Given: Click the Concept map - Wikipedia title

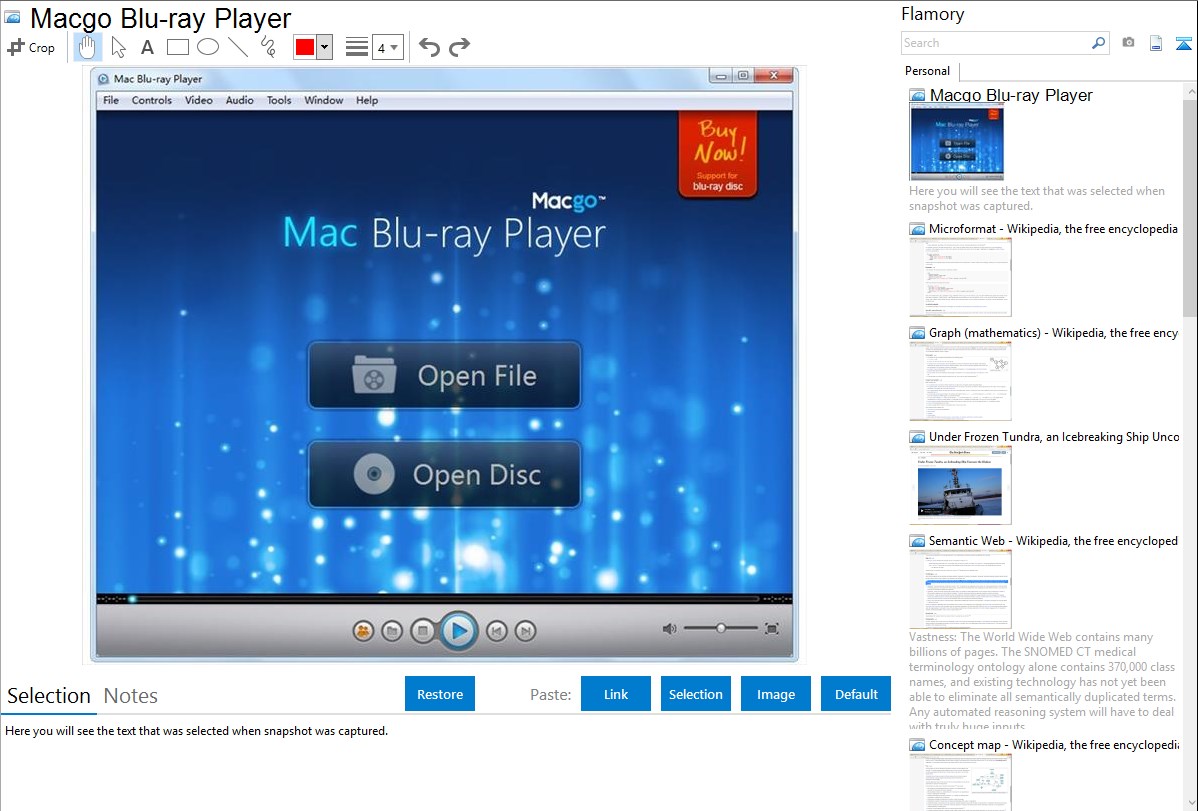Looking at the screenshot, I should click(1054, 745).
